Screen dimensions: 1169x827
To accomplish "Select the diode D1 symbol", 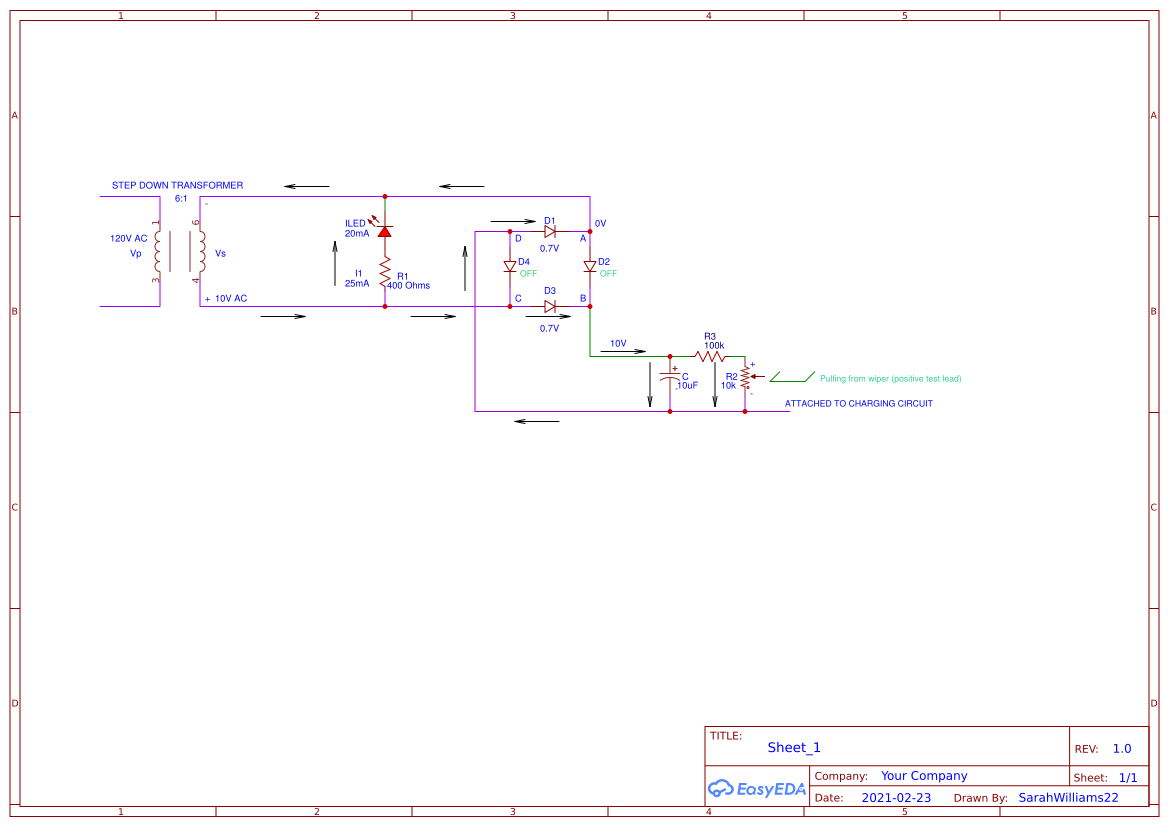I will (550, 230).
